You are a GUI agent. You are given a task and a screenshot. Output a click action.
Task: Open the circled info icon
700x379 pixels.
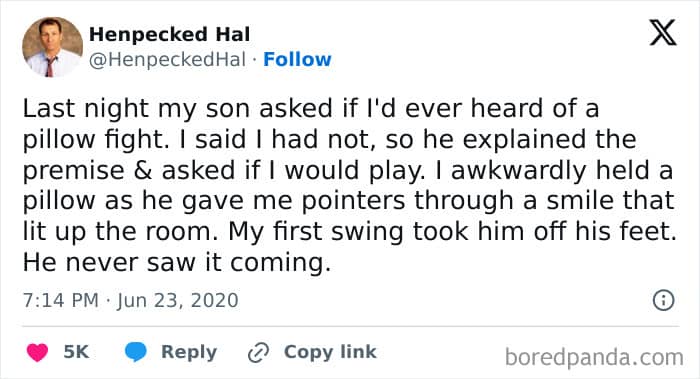(x=663, y=300)
